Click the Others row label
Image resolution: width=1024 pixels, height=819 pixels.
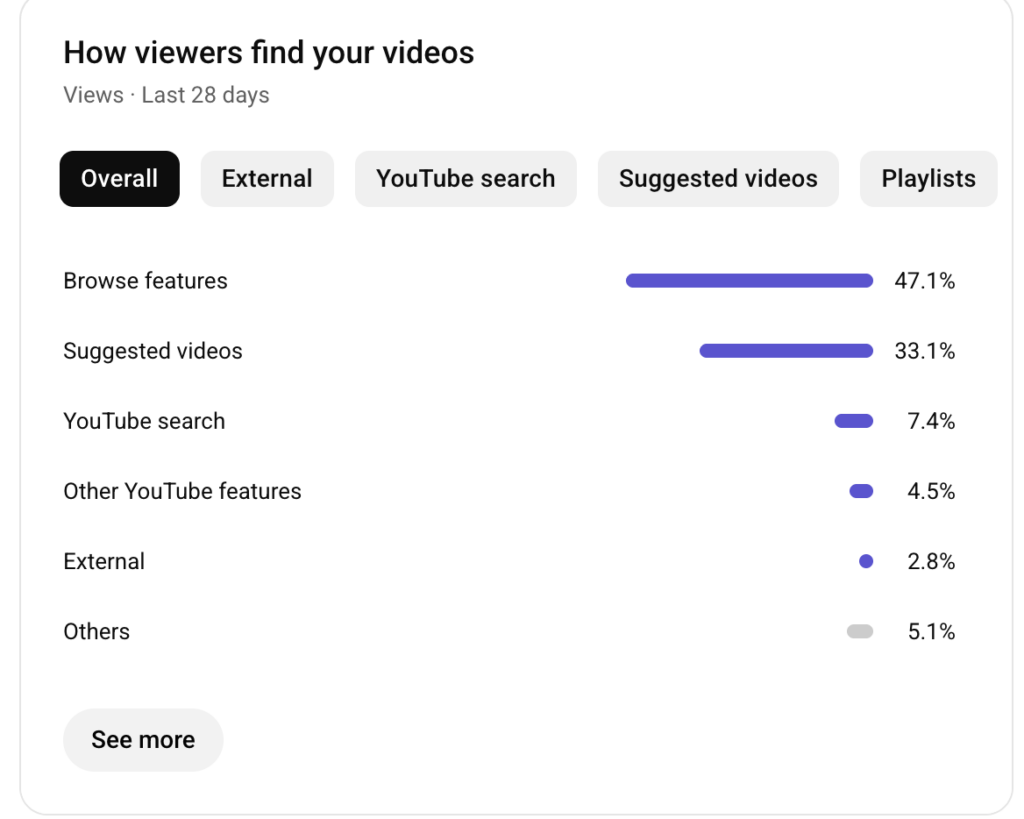pyautogui.click(x=96, y=631)
